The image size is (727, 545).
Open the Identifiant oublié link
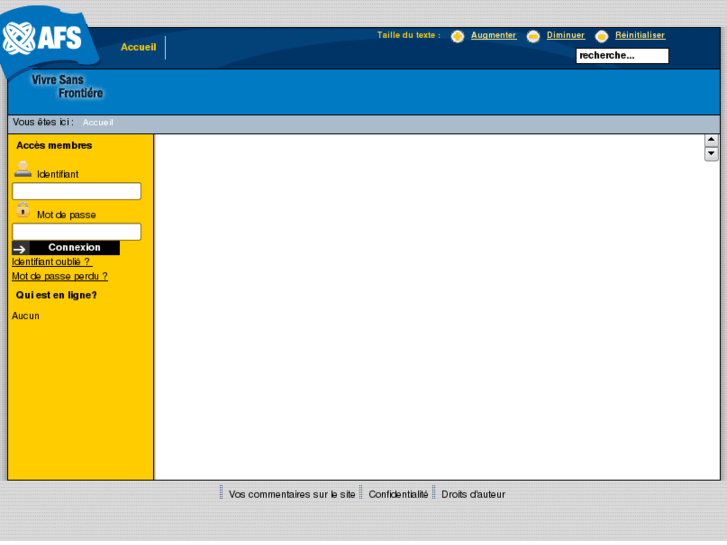click(x=52, y=262)
